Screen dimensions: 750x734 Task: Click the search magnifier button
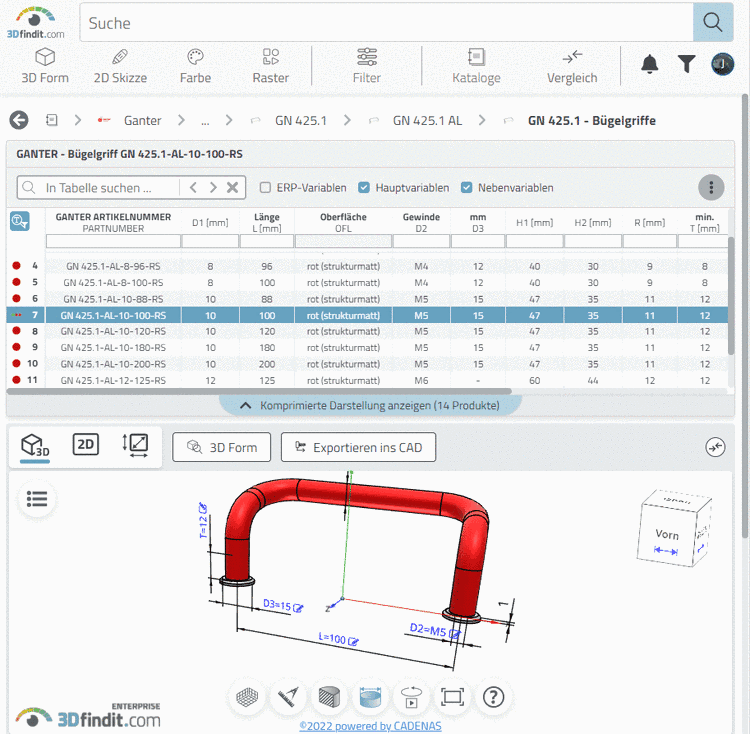[713, 22]
